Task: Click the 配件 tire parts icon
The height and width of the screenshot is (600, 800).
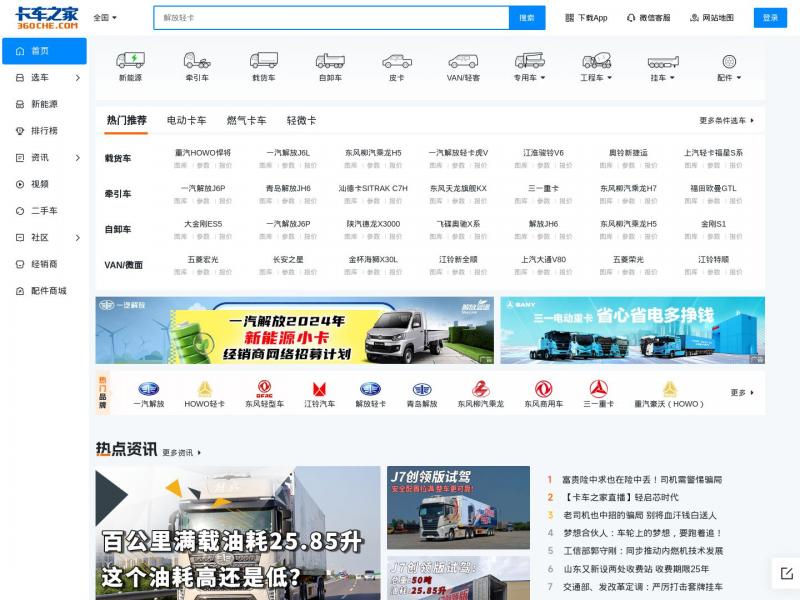Action: coord(729,61)
